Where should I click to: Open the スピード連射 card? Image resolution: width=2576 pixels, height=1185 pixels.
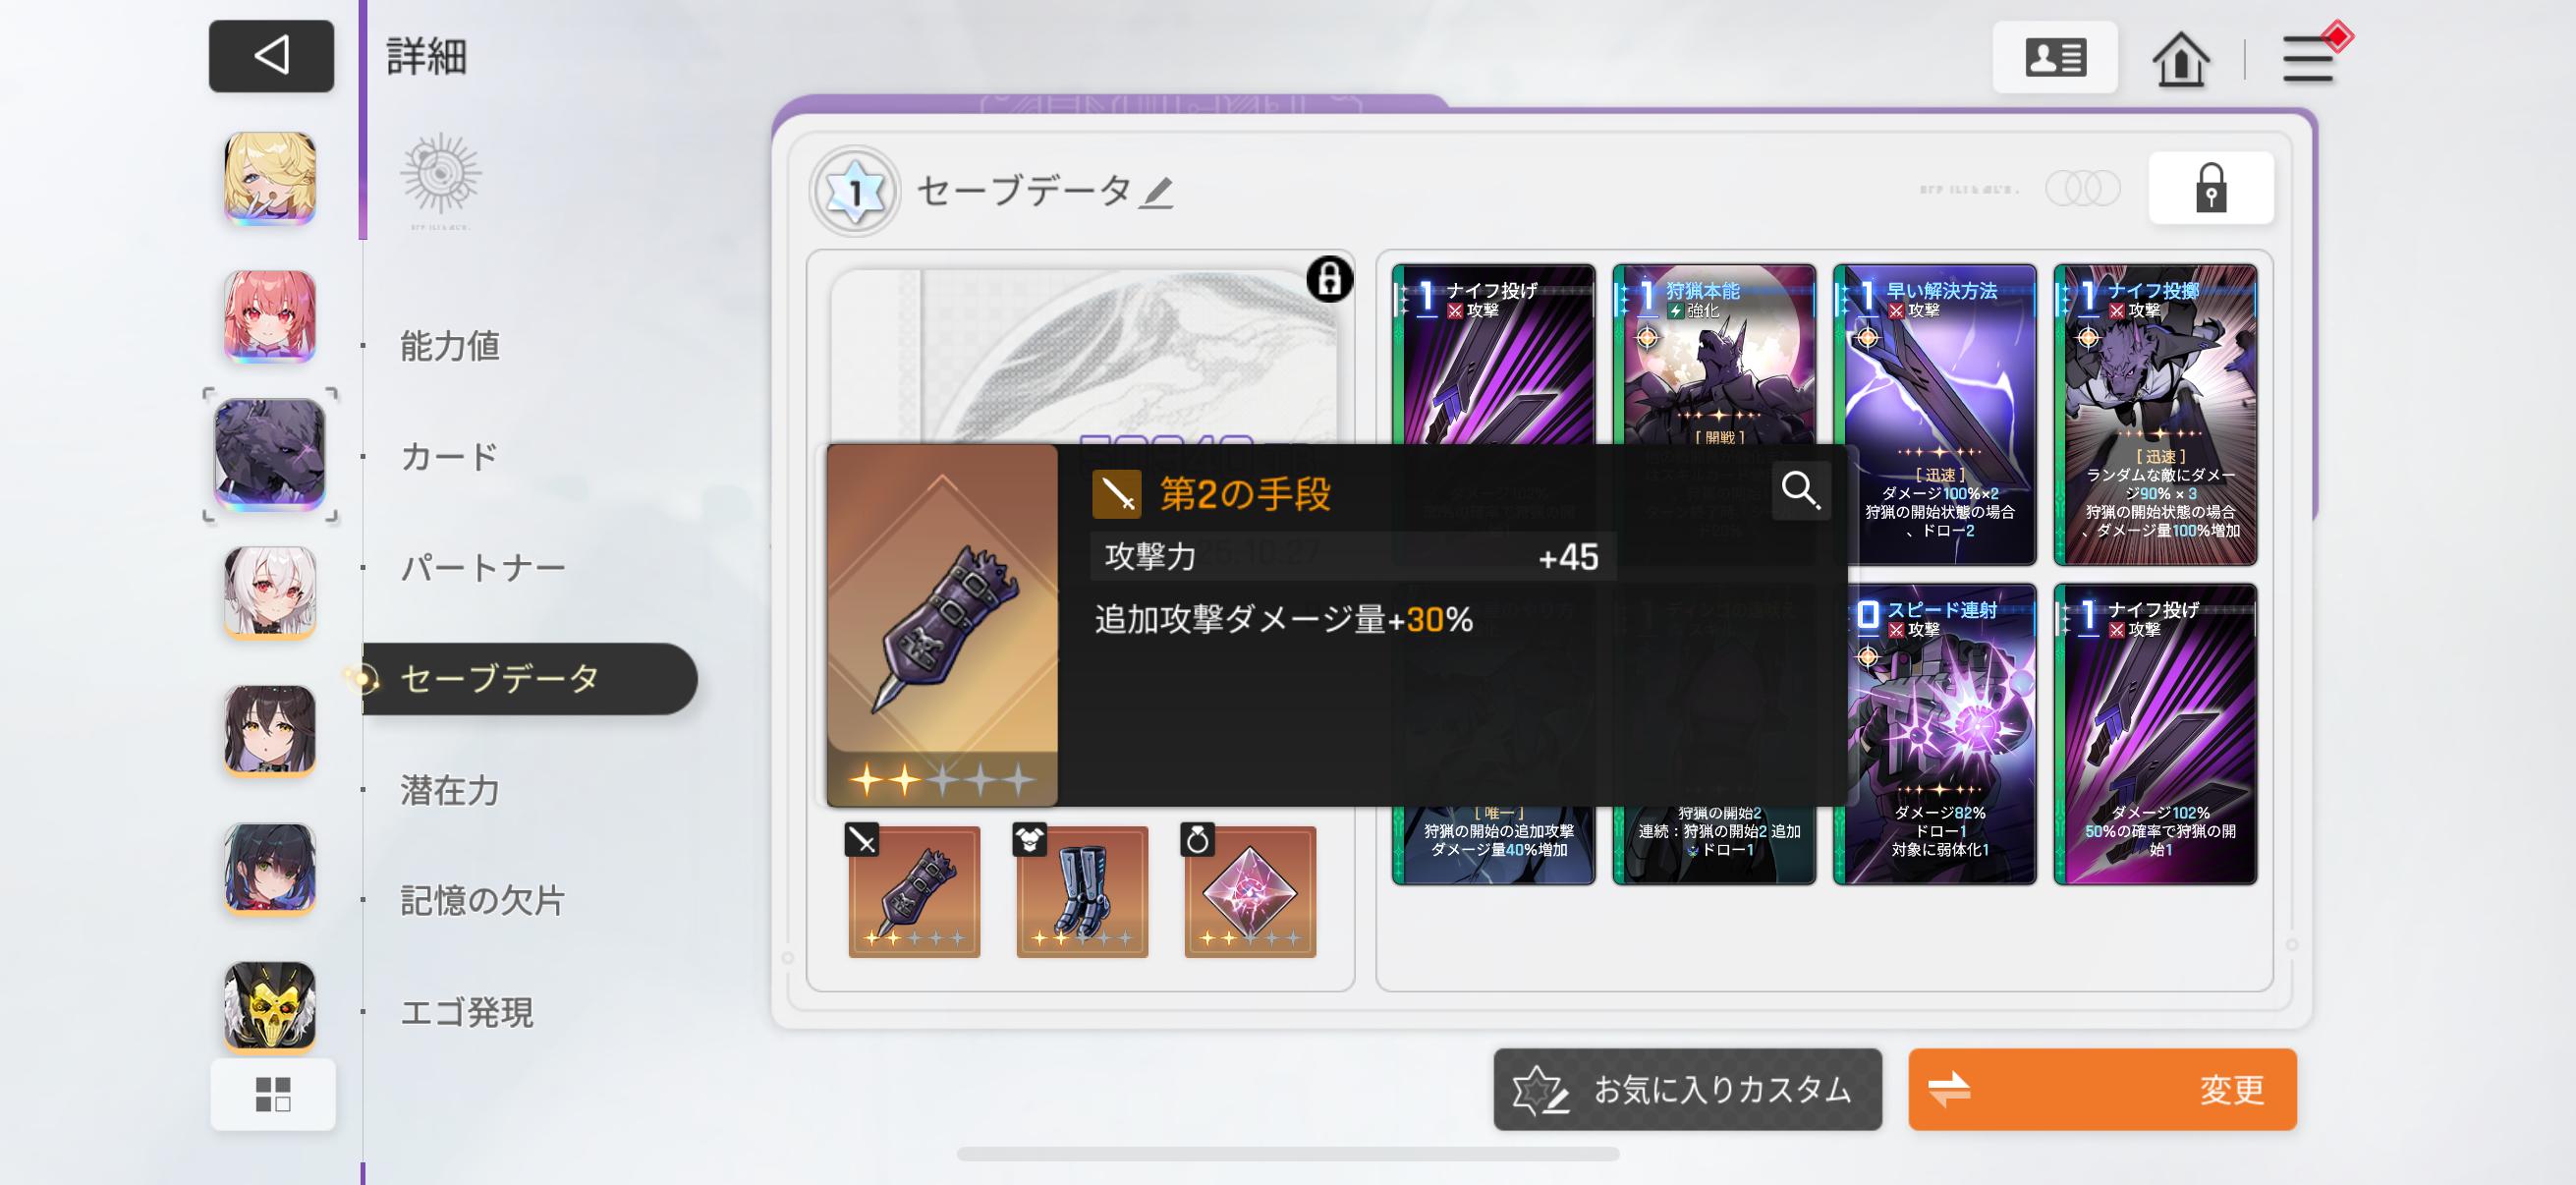(x=1934, y=734)
